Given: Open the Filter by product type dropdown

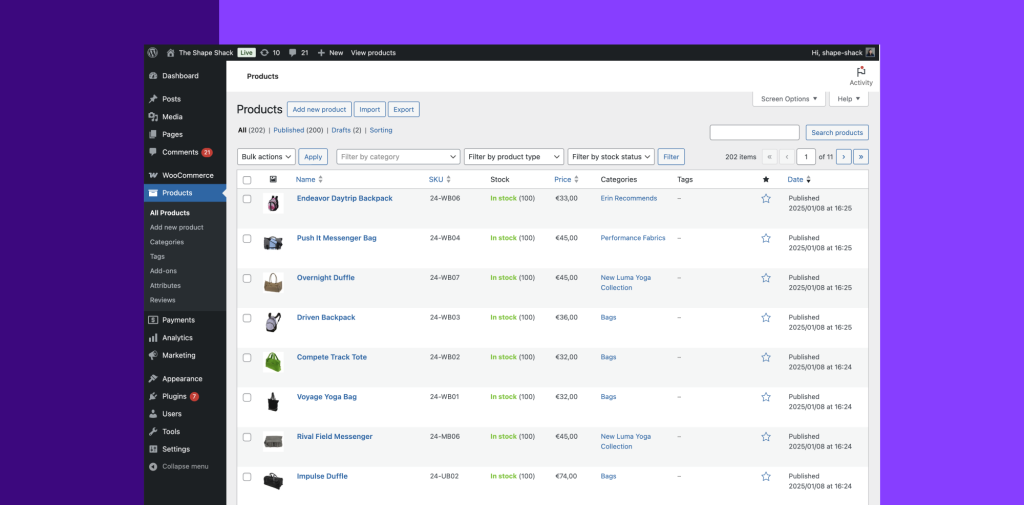Looking at the screenshot, I should tap(514, 157).
